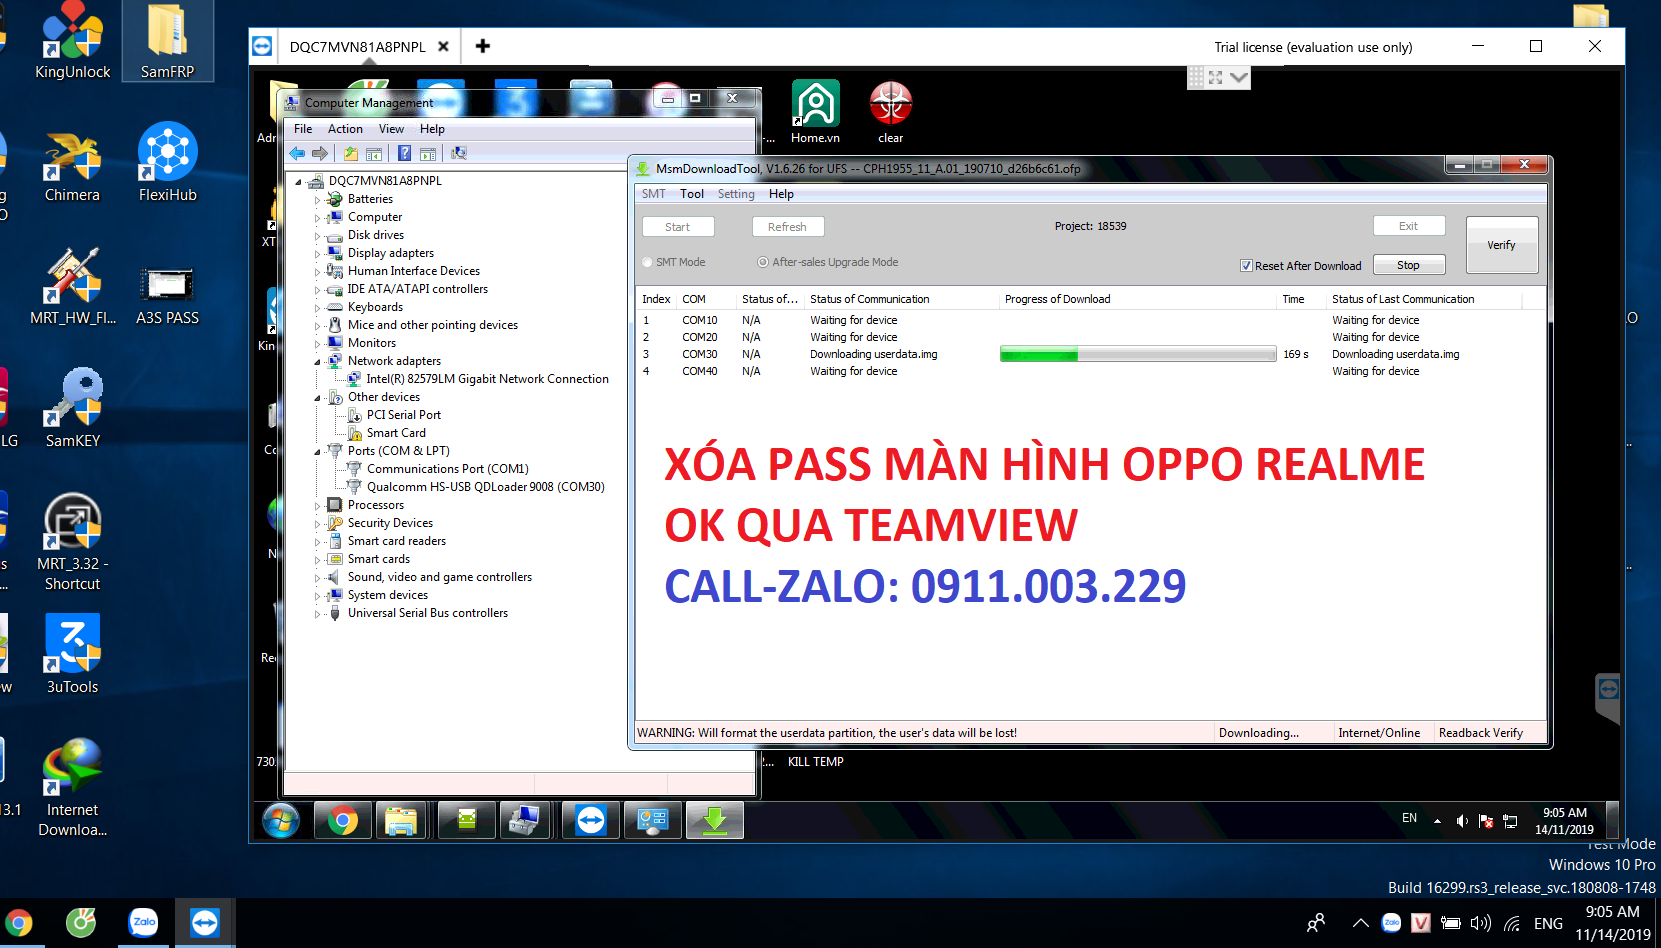Click the Refresh button
This screenshot has height=948, width=1661.
coord(787,227)
